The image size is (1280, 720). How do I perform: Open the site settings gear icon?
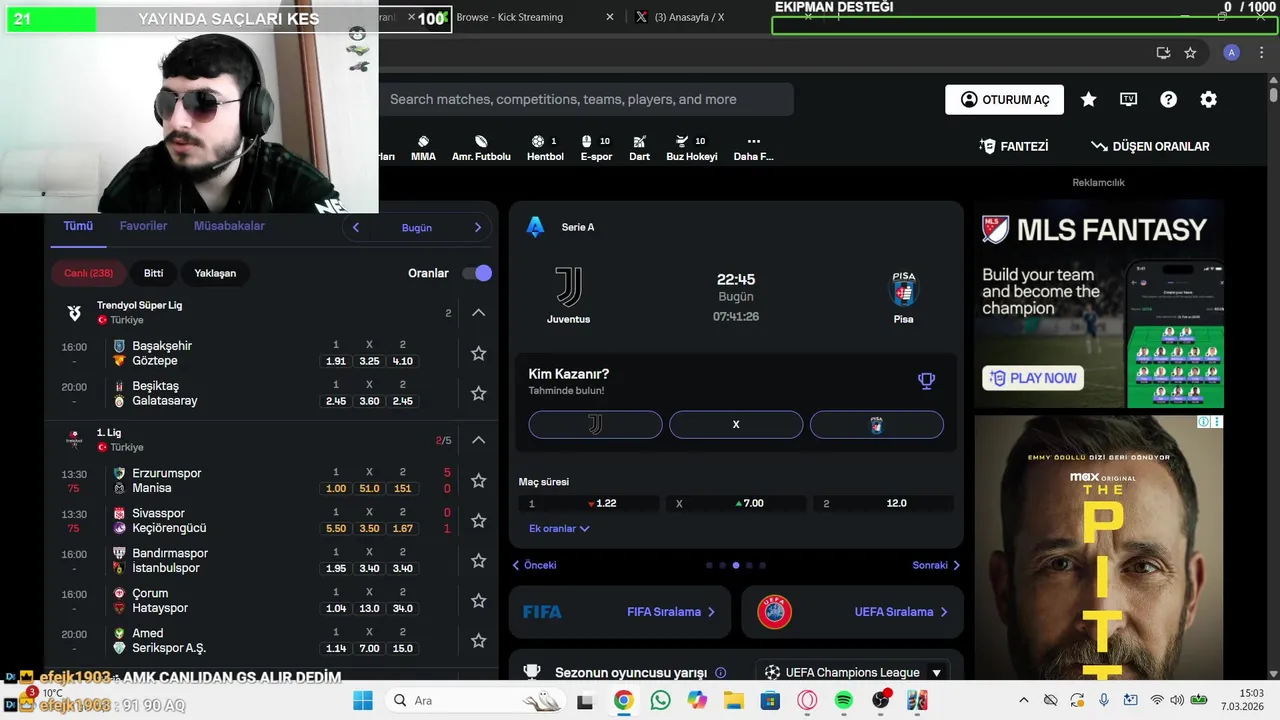1208,99
